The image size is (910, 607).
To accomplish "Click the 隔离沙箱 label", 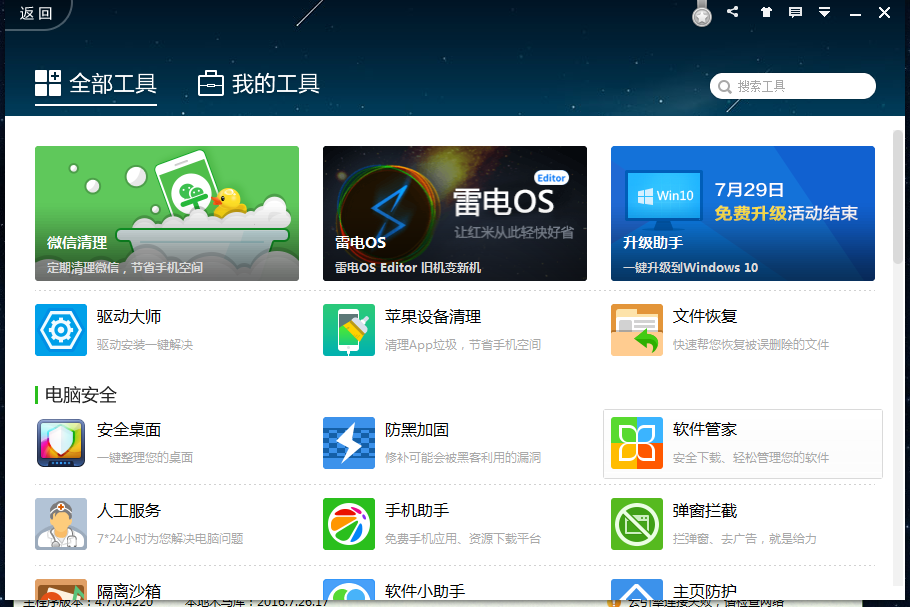I will point(129,591).
